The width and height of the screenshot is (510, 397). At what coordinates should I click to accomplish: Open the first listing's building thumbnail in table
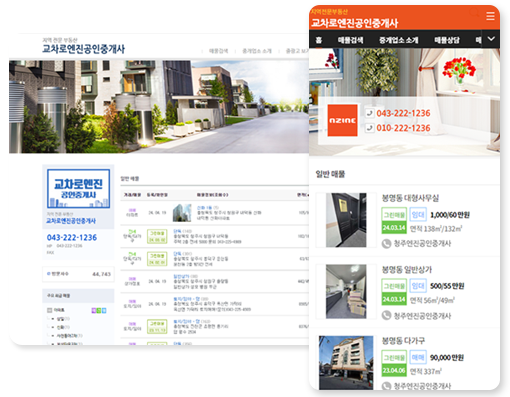(182, 213)
